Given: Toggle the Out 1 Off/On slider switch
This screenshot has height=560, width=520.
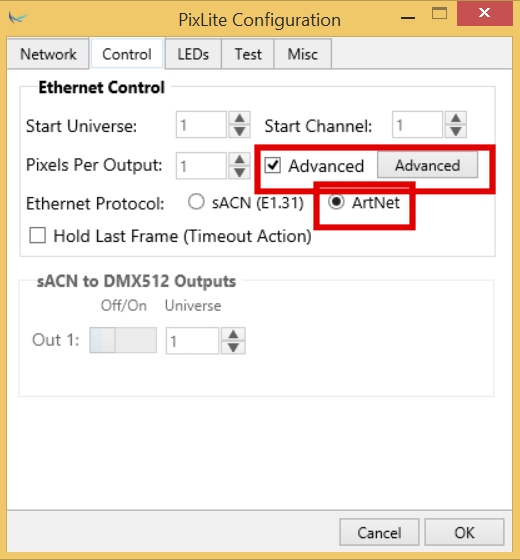Looking at the screenshot, I should coord(123,340).
